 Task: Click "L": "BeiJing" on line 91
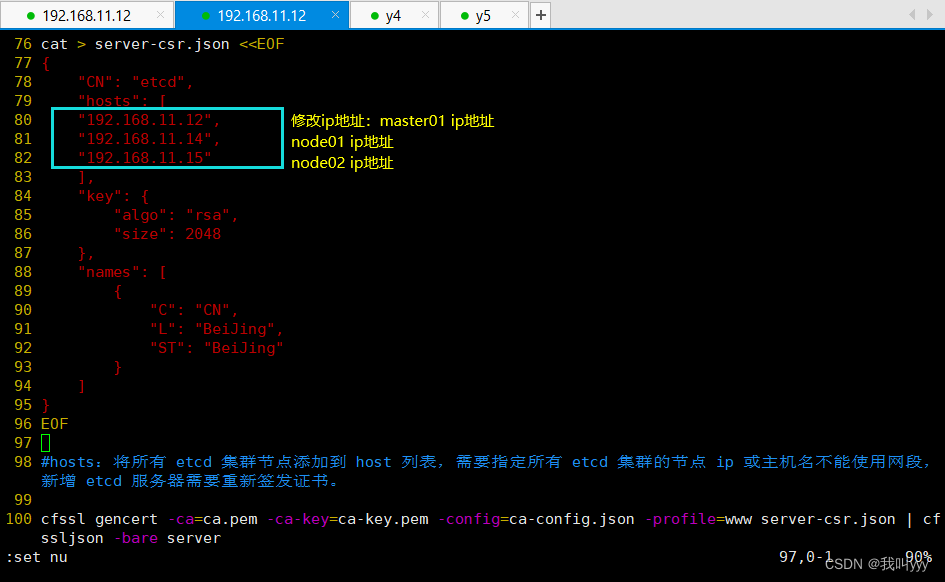pyautogui.click(x=212, y=329)
